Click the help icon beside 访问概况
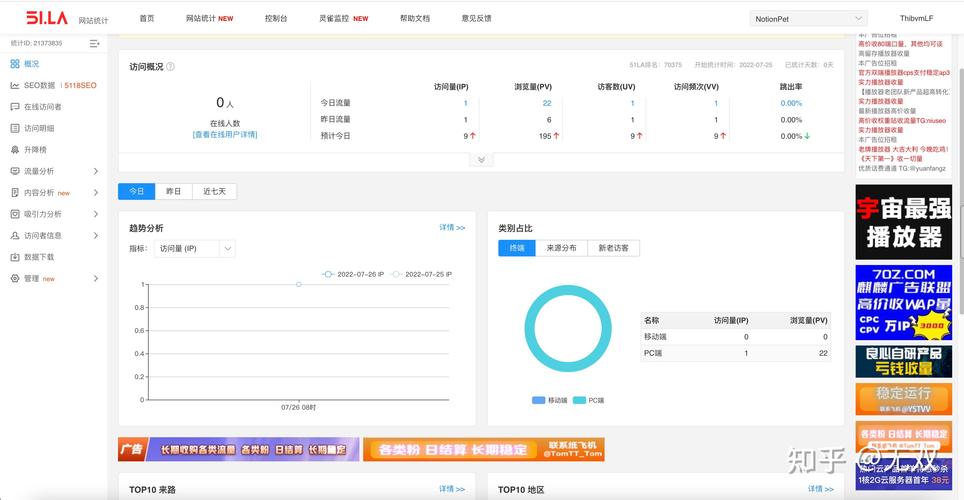964x500 pixels. 170,67
